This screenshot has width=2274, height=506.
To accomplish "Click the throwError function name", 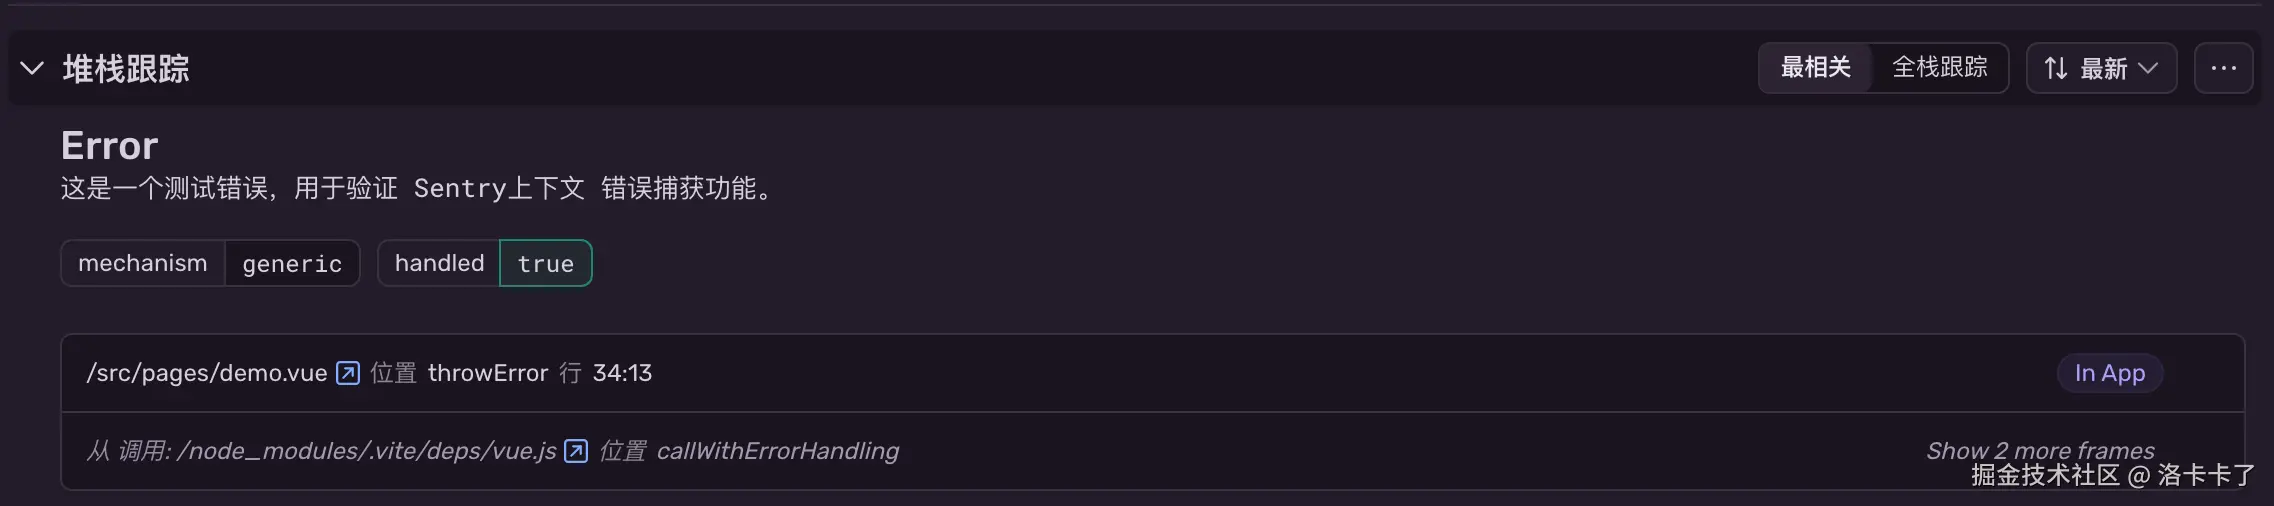I will pyautogui.click(x=488, y=373).
